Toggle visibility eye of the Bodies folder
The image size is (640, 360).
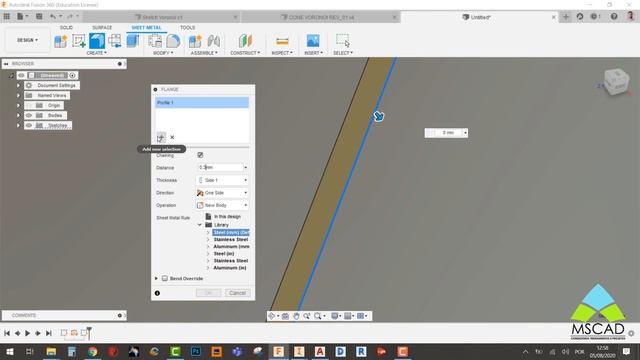pyautogui.click(x=29, y=116)
